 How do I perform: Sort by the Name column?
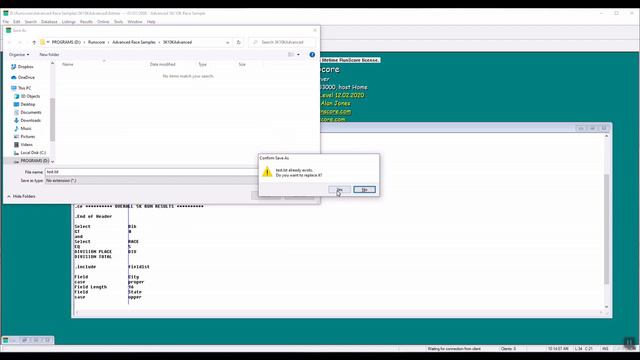[68, 64]
